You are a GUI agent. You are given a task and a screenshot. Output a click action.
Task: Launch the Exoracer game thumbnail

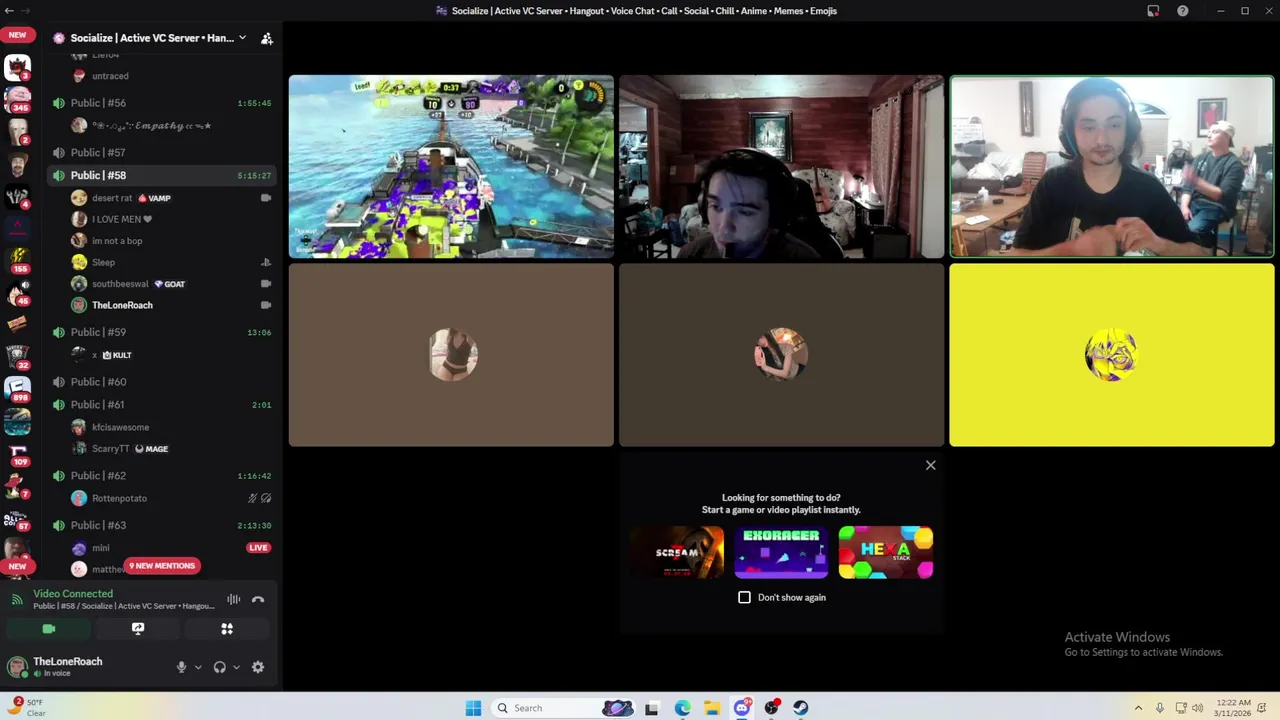(781, 553)
